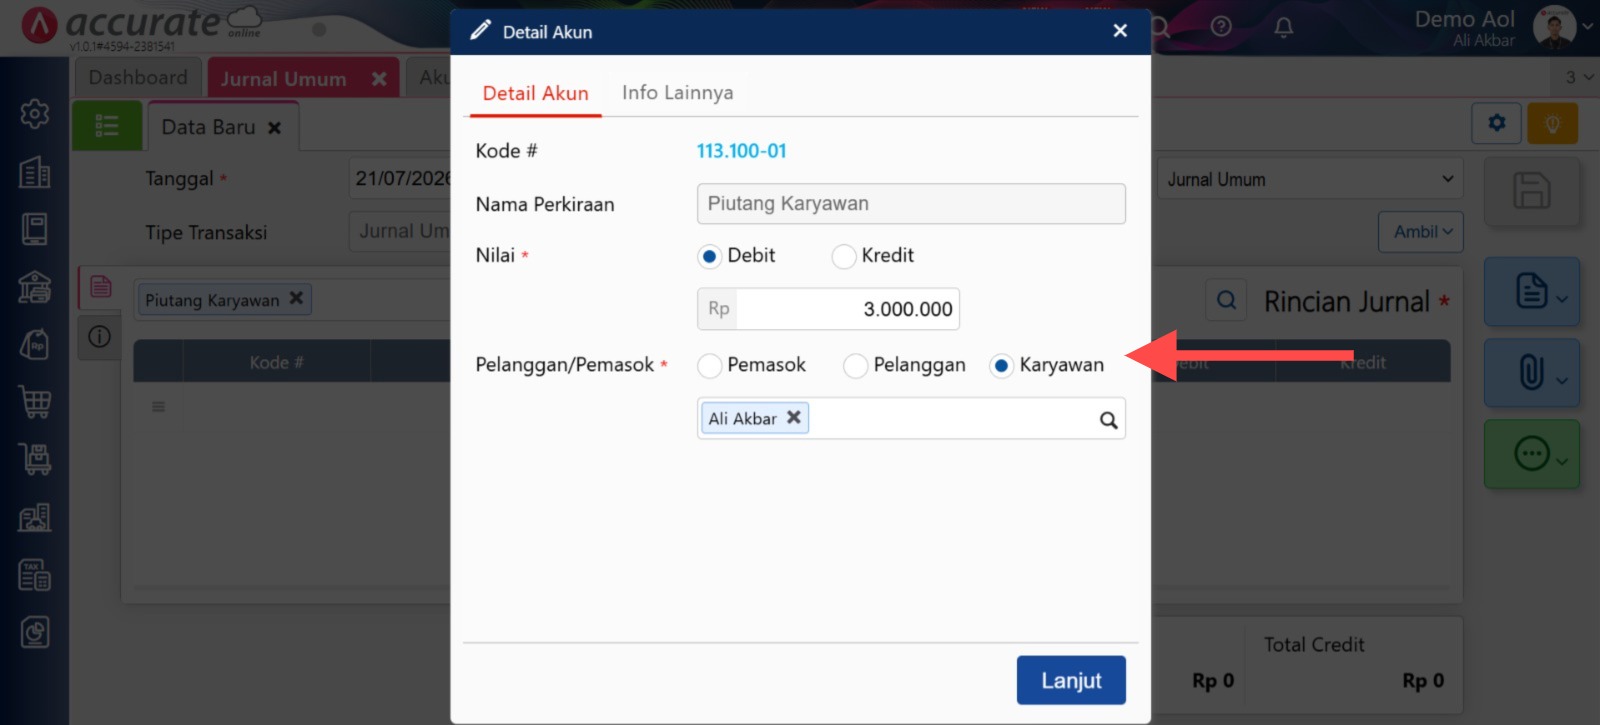Click the green list view button
The width and height of the screenshot is (1600, 725).
tap(107, 126)
